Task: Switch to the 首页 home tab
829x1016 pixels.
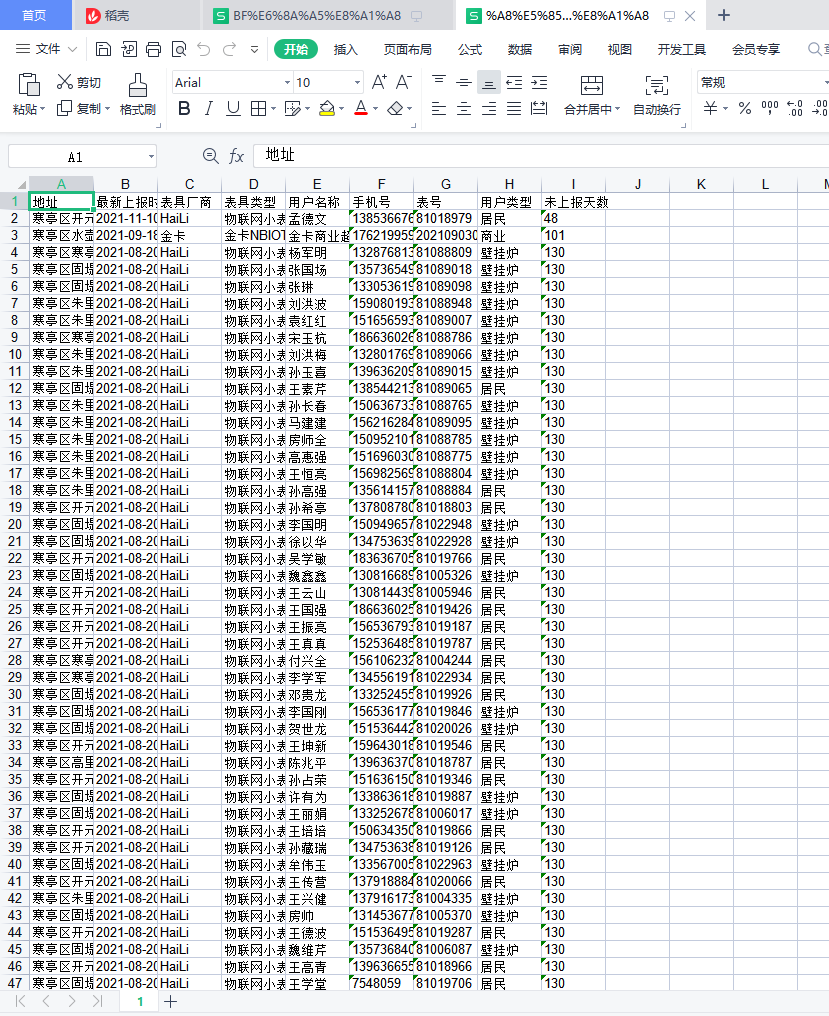Action: [x=34, y=15]
